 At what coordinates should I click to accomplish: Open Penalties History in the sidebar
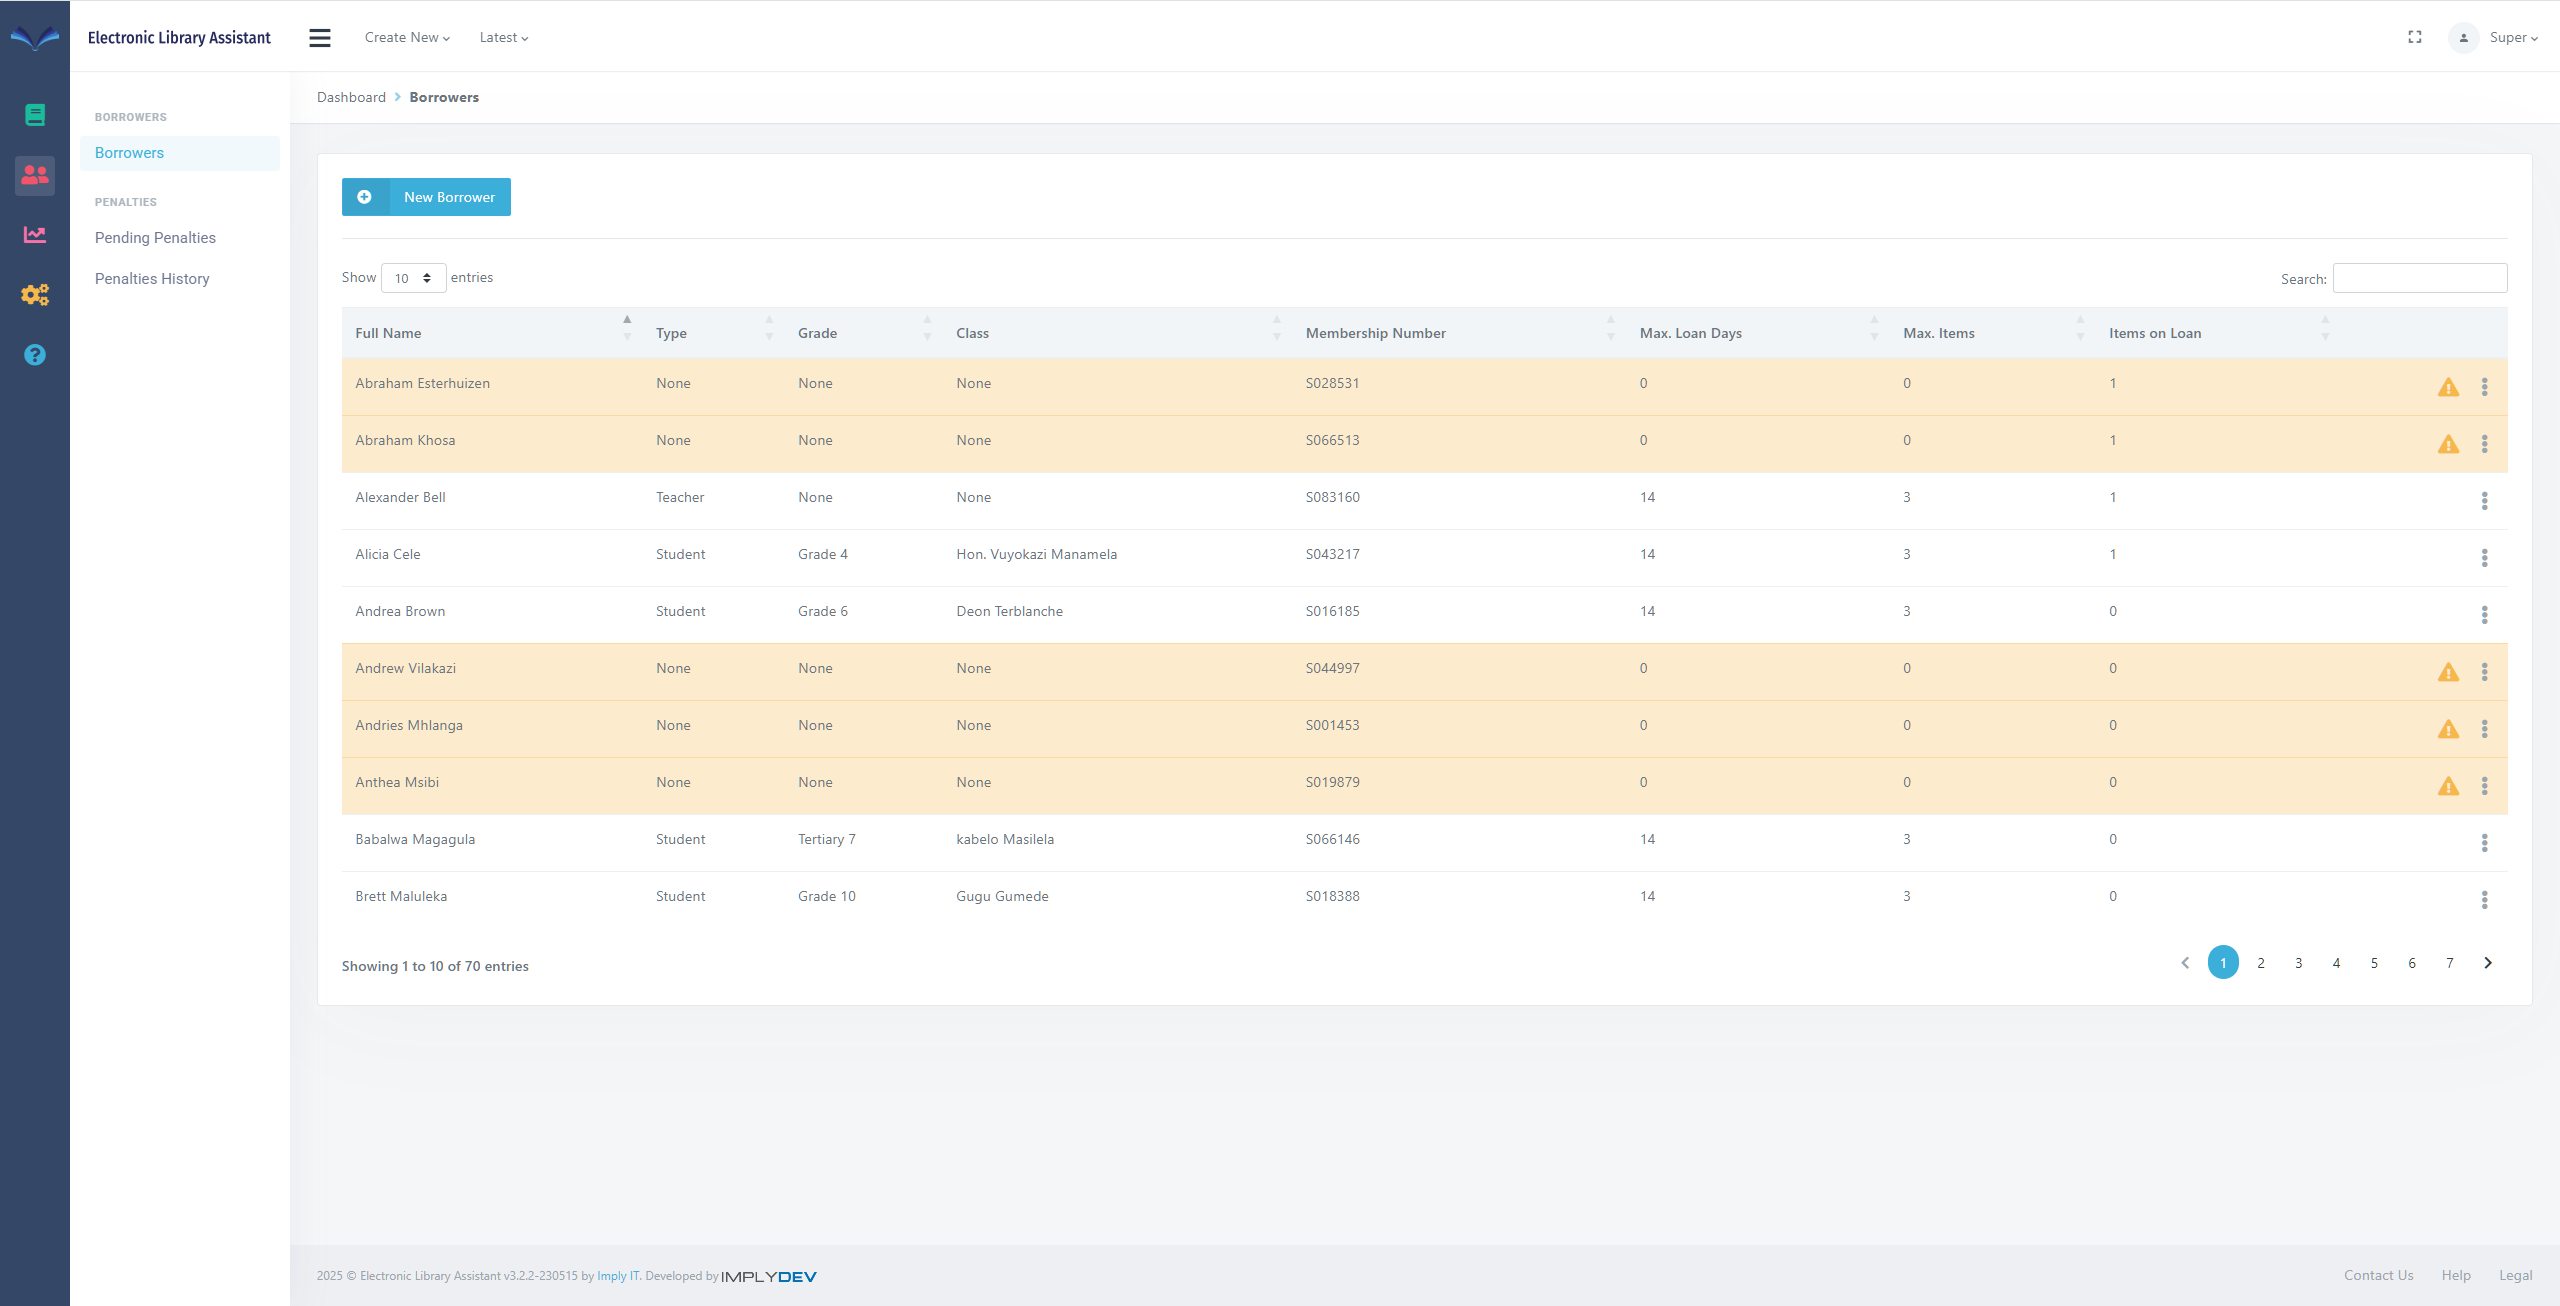pos(152,279)
